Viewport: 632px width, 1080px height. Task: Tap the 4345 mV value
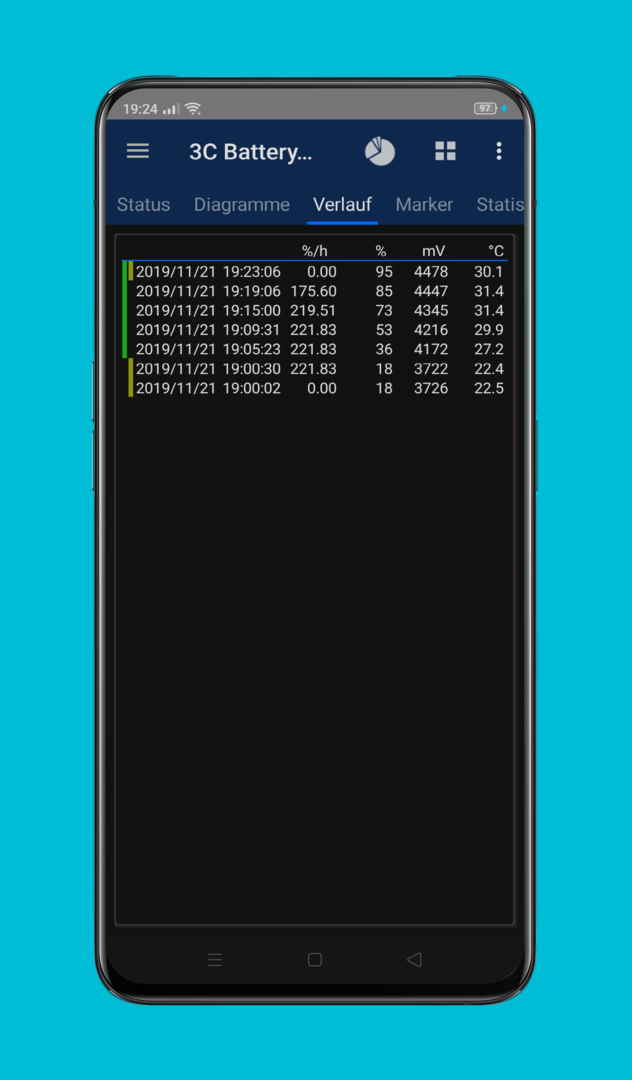tap(431, 310)
